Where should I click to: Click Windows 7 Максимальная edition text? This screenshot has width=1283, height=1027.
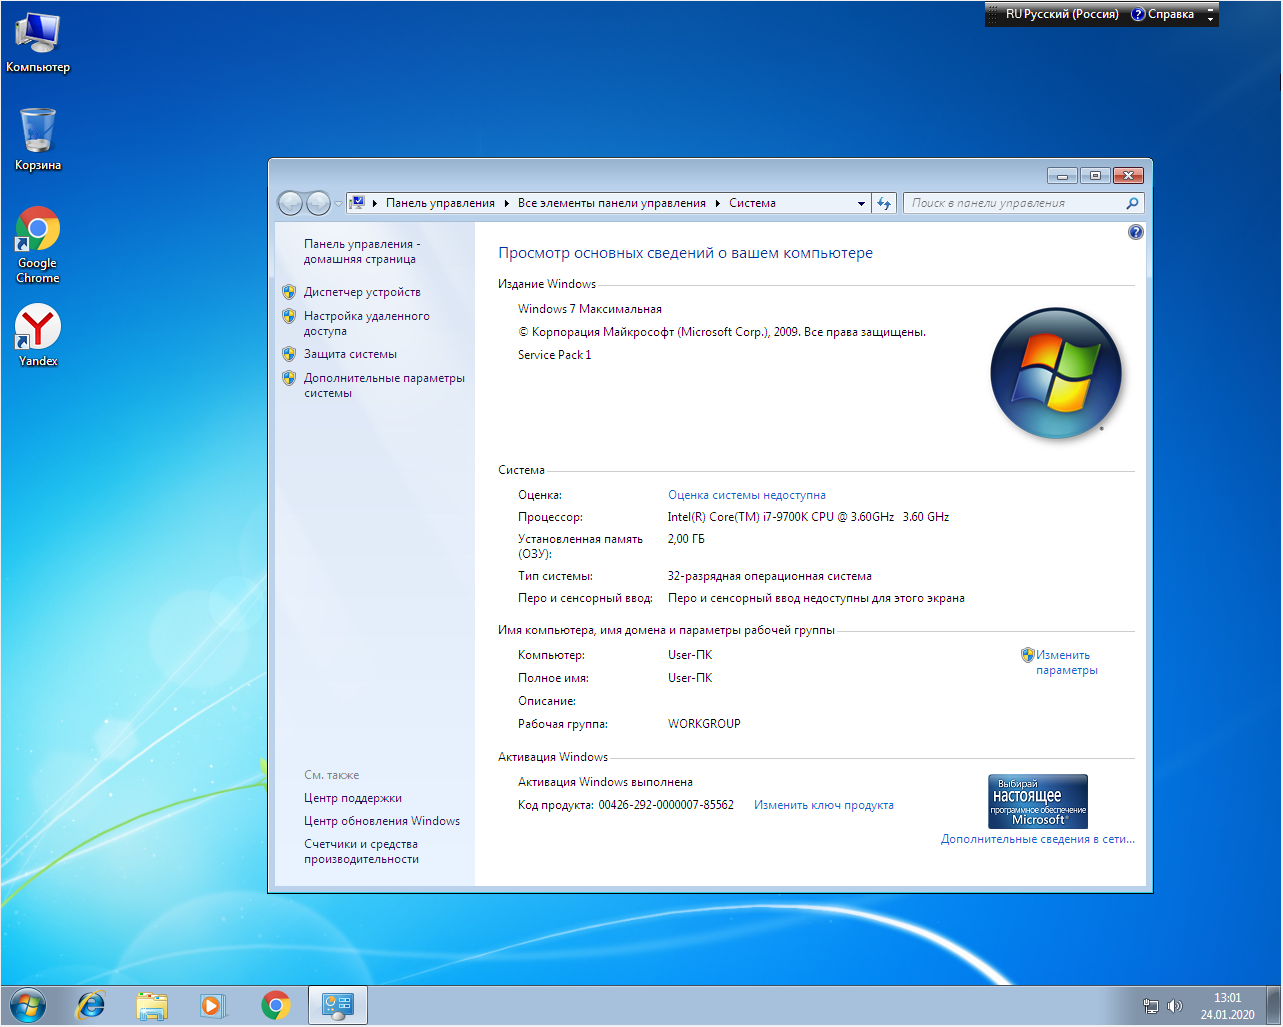click(x=590, y=309)
